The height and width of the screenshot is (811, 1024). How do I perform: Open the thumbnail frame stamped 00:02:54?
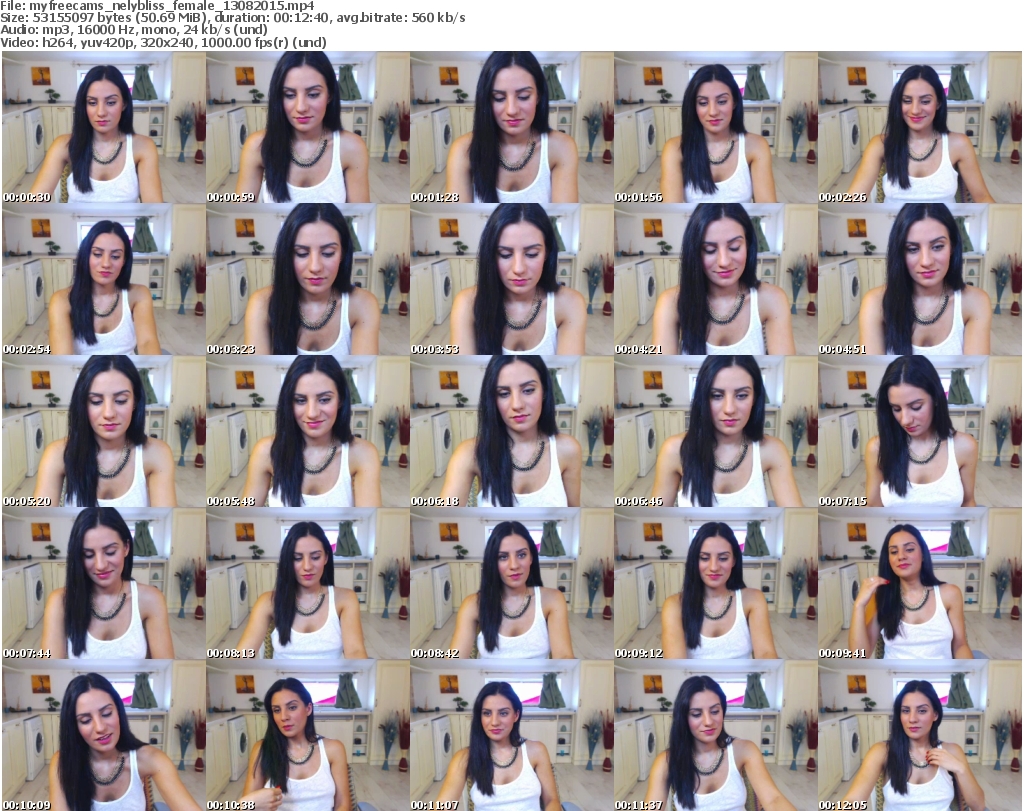(x=104, y=279)
